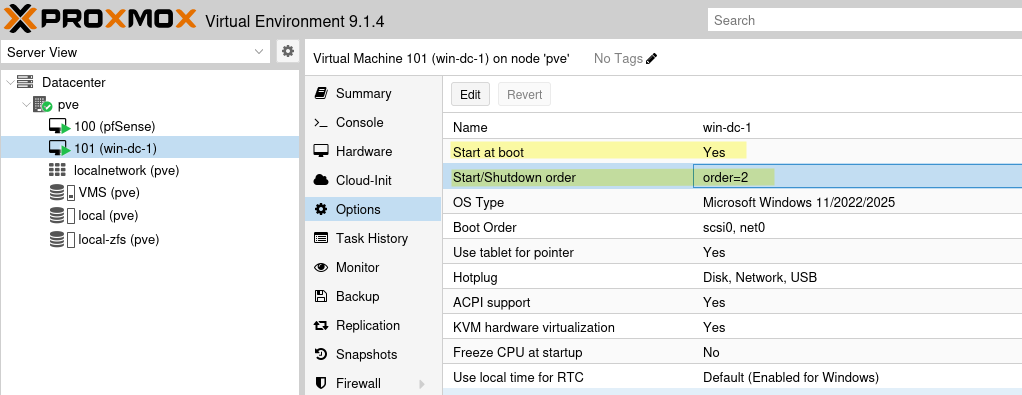Select the ACPI support row
The image size is (1022, 395).
[732, 302]
